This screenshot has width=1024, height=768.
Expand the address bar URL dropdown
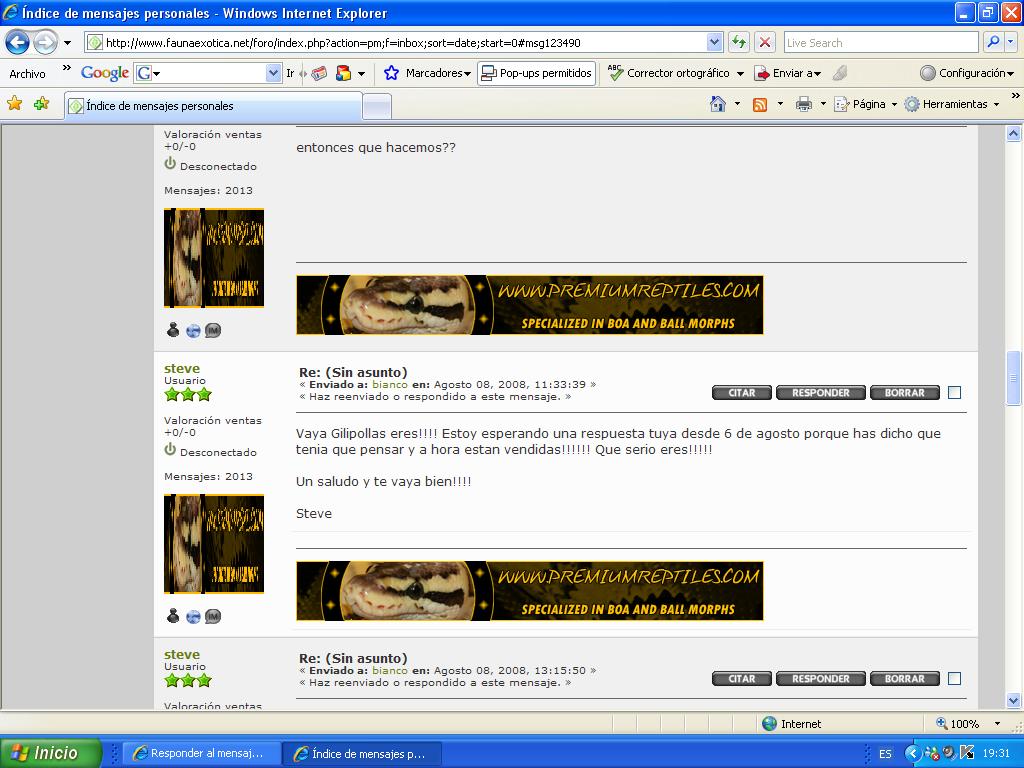(x=714, y=42)
